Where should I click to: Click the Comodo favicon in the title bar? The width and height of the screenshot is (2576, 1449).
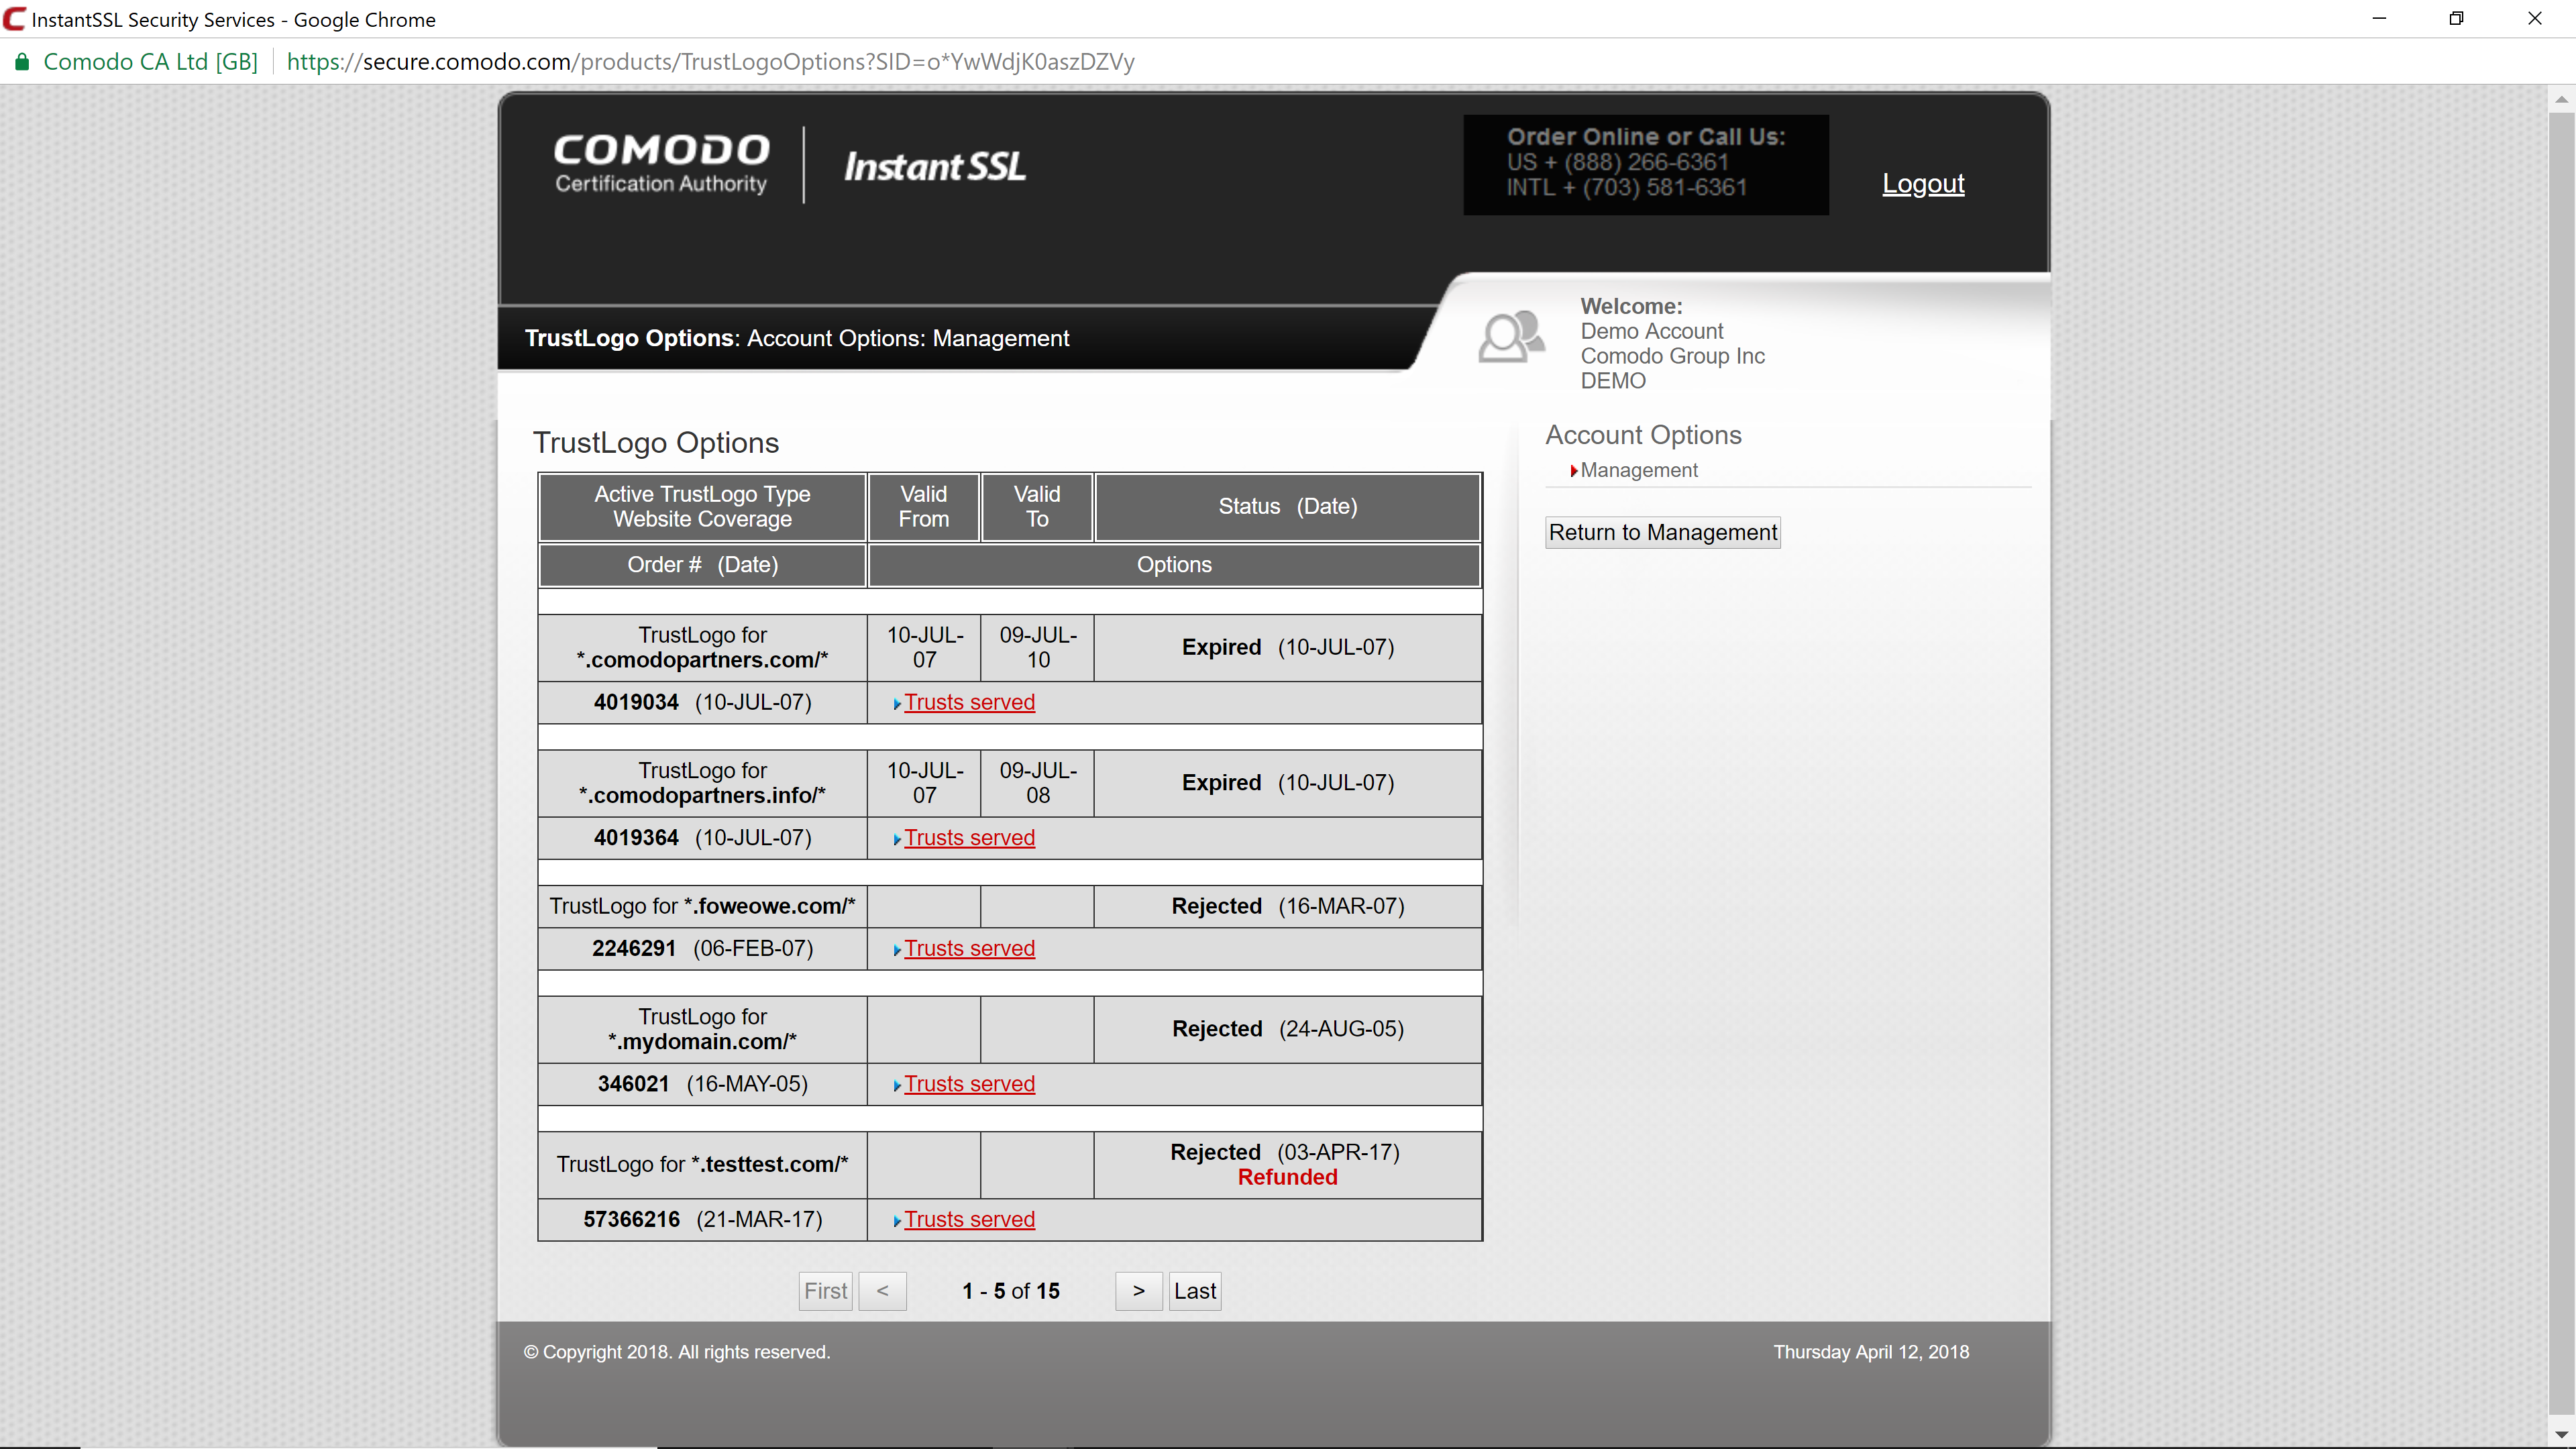click(14, 19)
